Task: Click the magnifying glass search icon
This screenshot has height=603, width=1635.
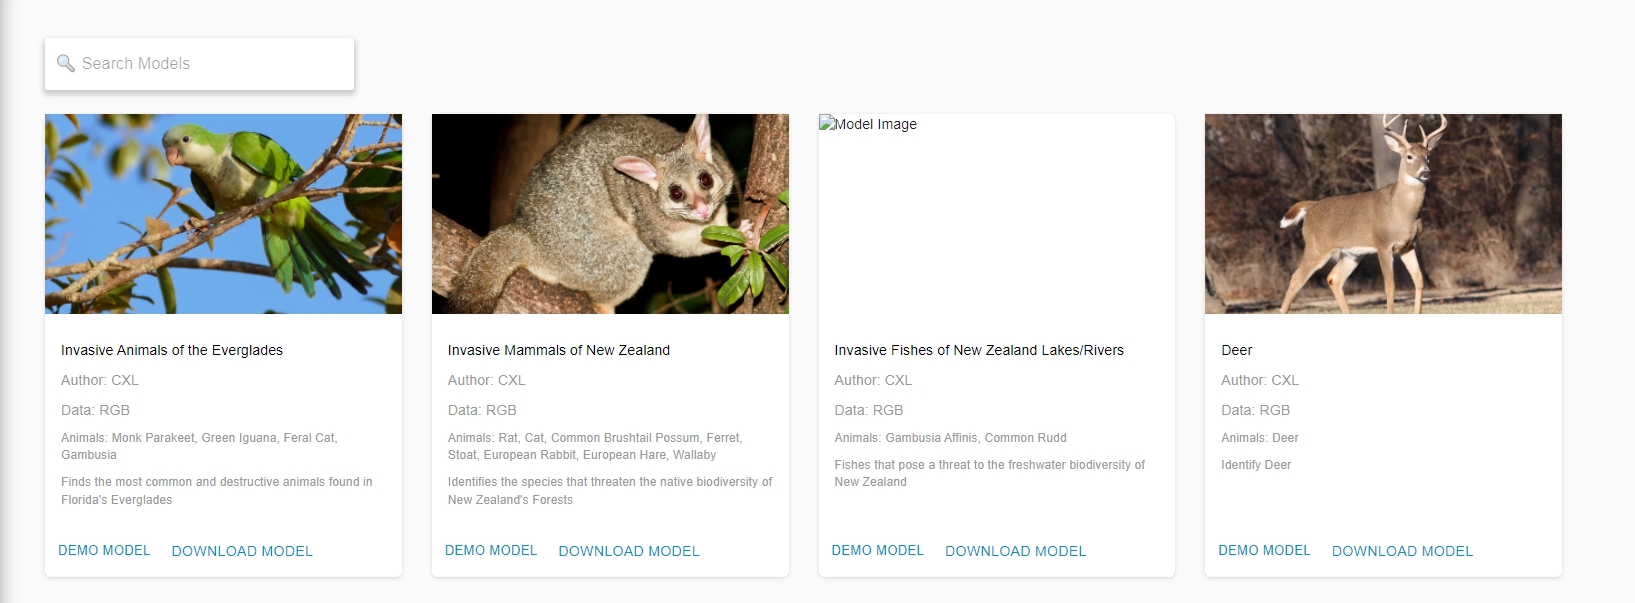Action: 66,63
